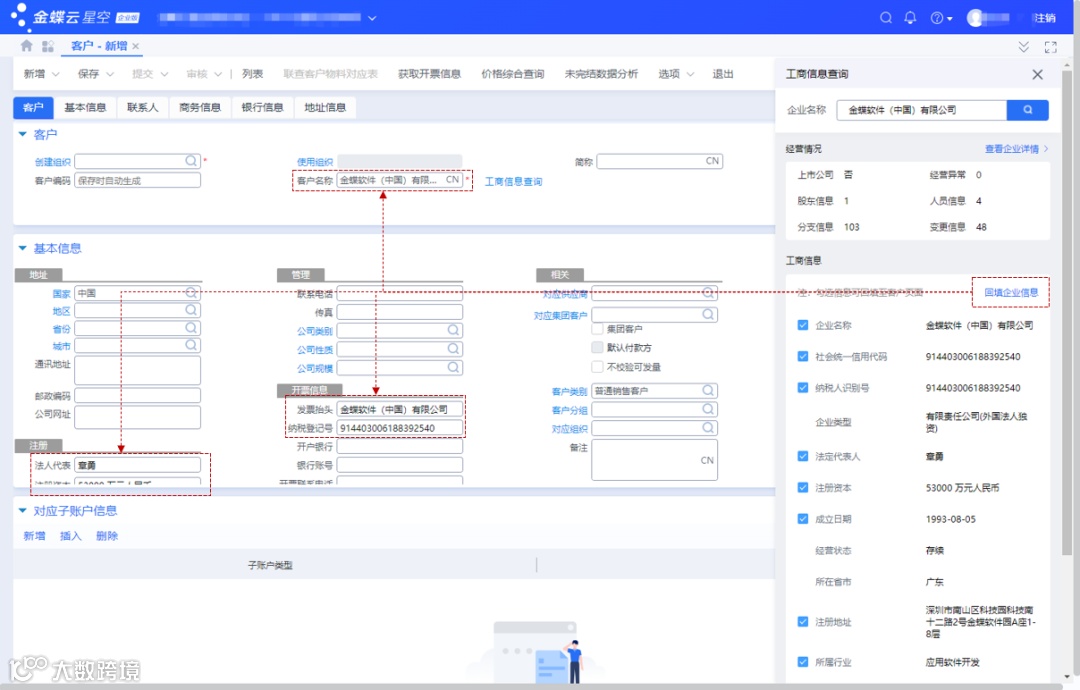1080x690 pixels.
Task: Click the 开户银行 input field
Action: 399,446
